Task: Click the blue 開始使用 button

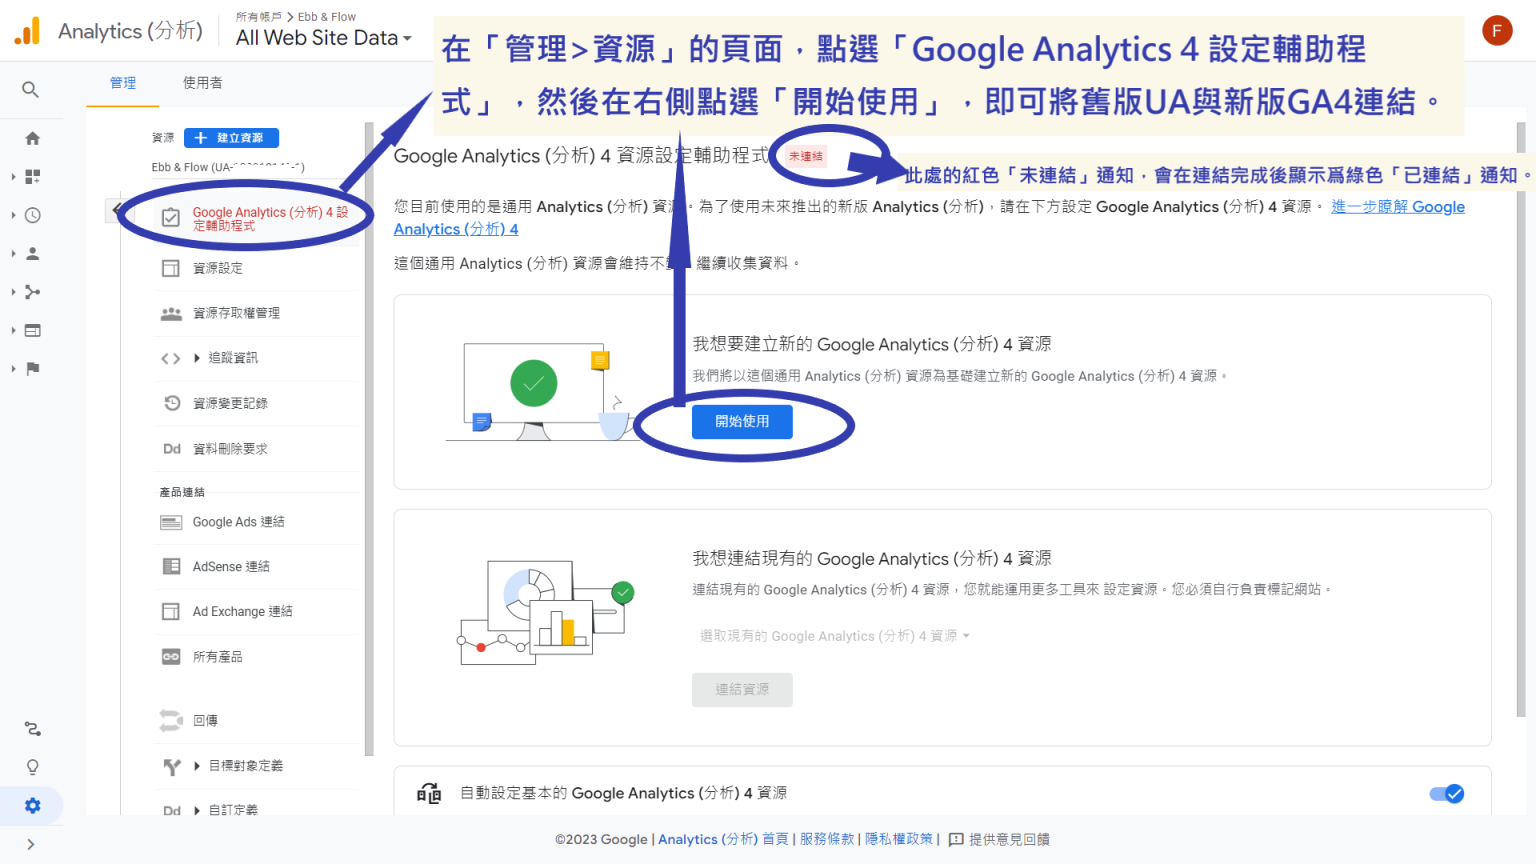Action: pos(742,422)
